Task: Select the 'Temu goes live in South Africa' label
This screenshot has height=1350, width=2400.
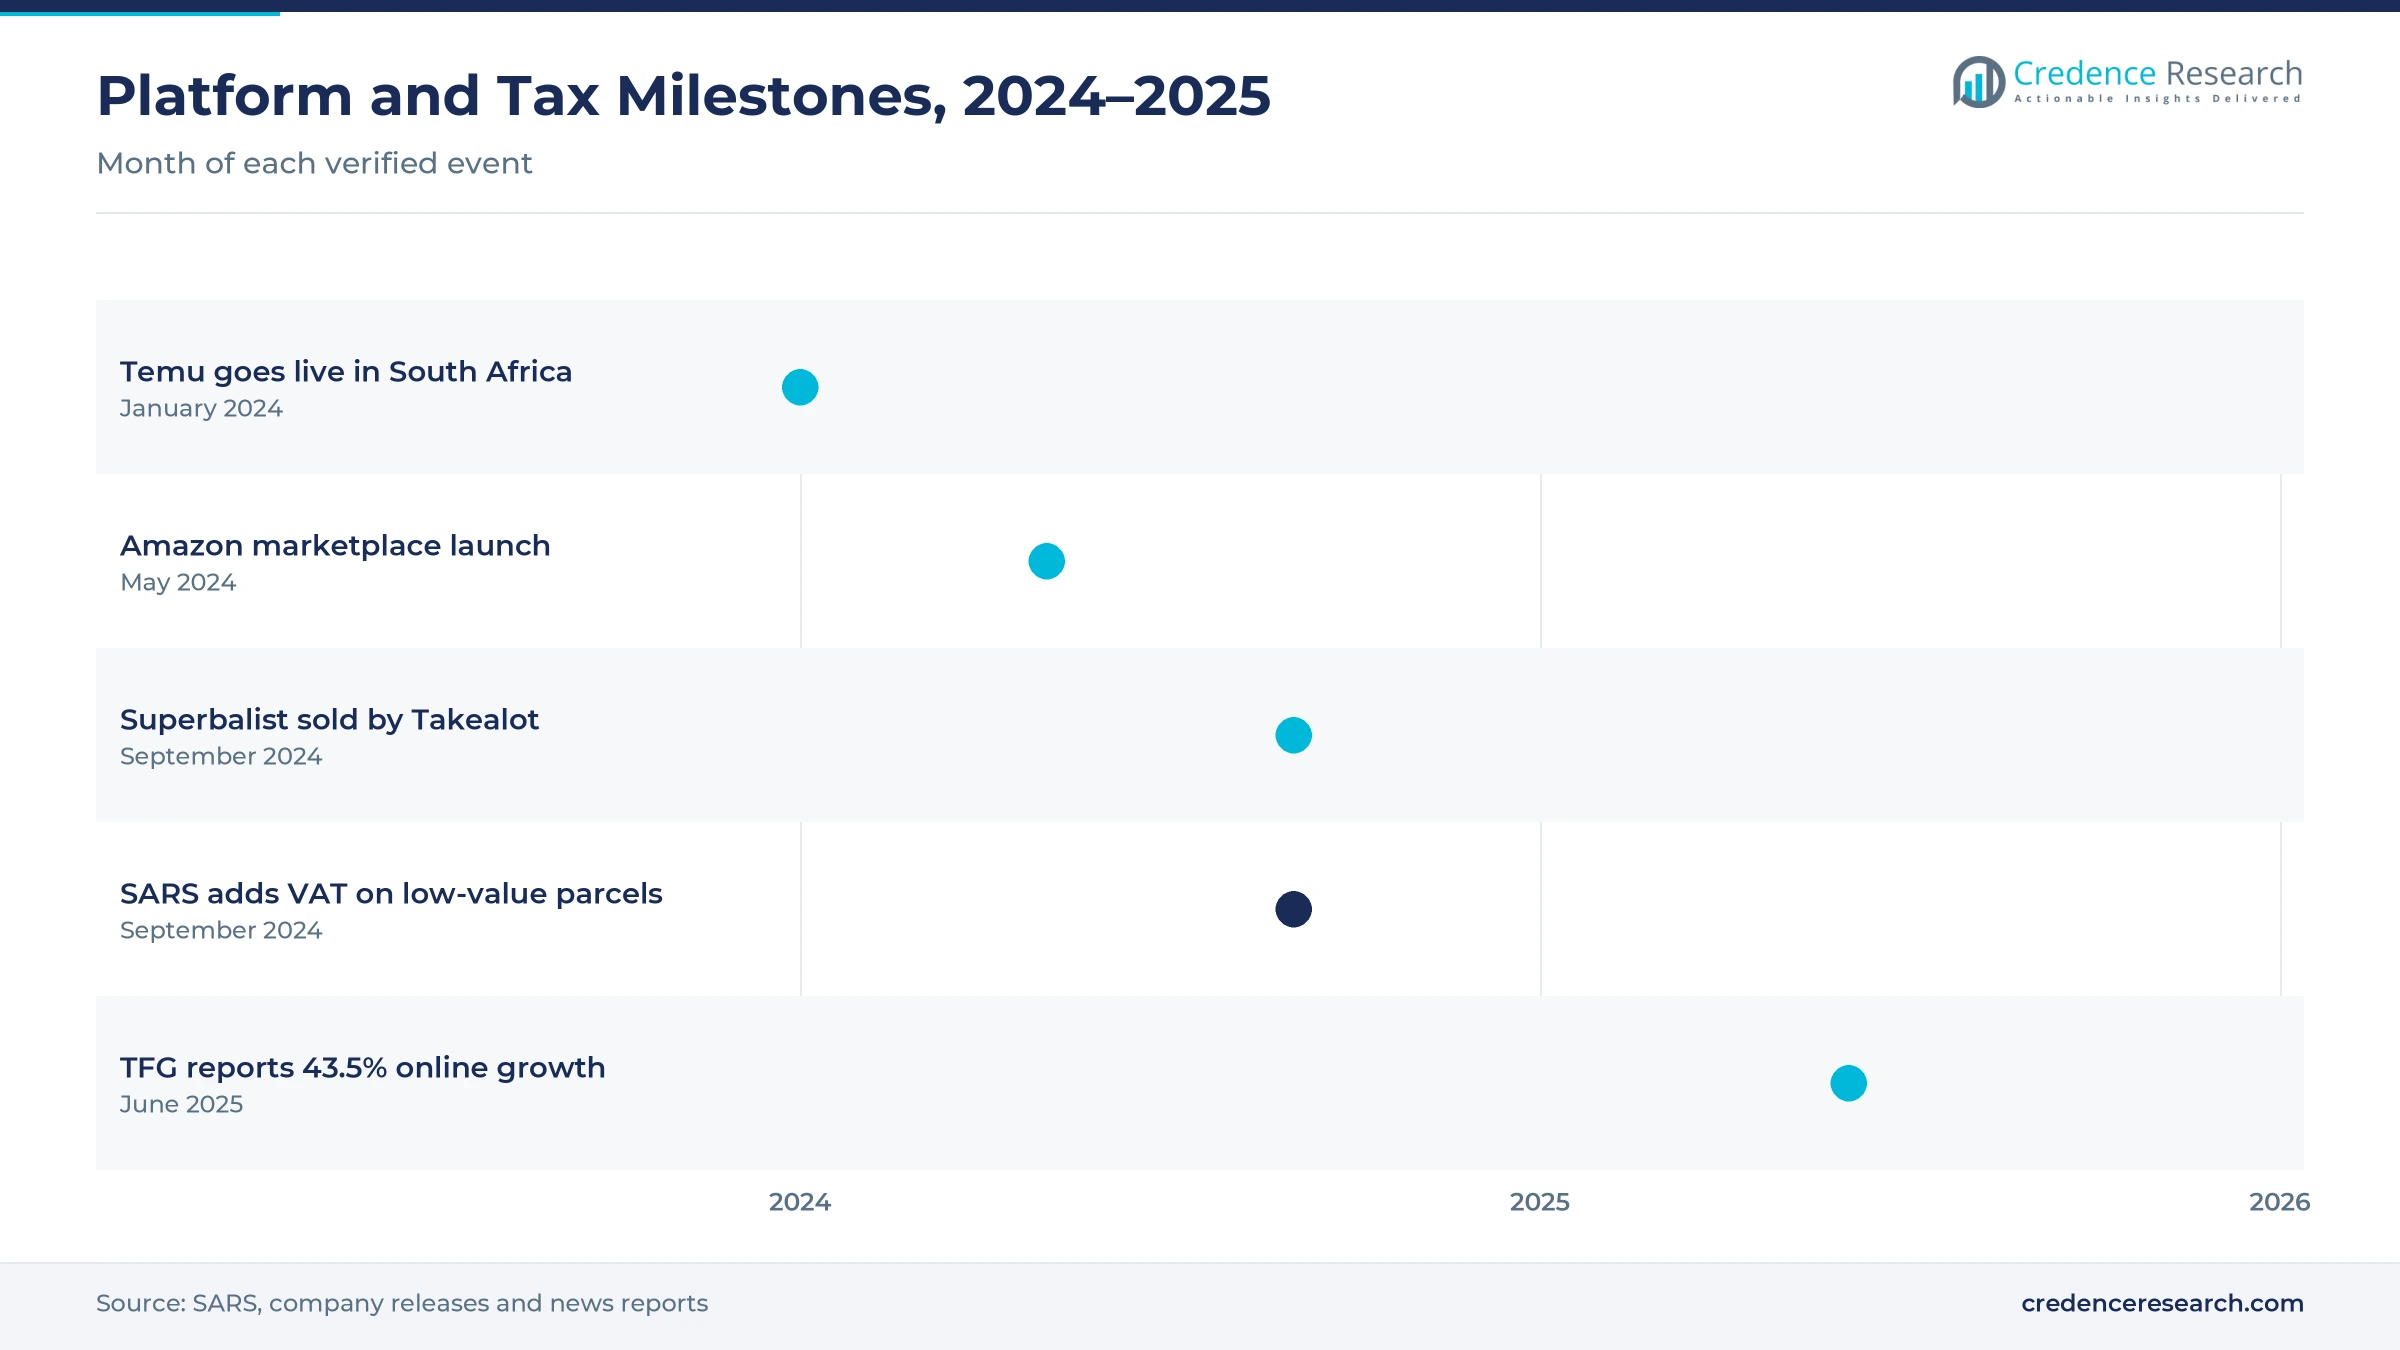Action: (x=346, y=372)
